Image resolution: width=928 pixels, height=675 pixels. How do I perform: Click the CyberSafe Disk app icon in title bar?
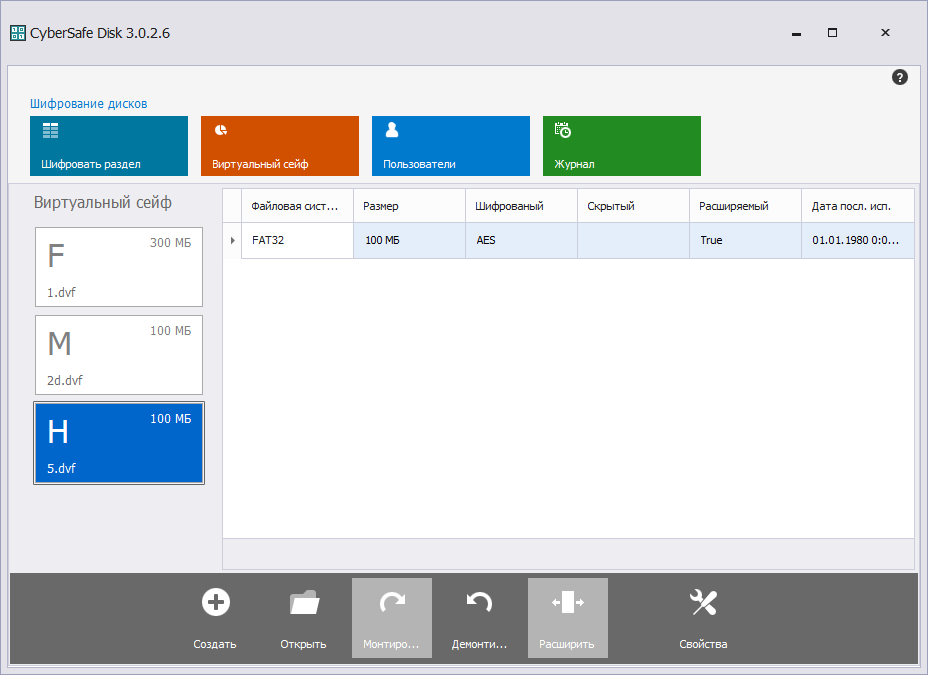click(x=18, y=33)
